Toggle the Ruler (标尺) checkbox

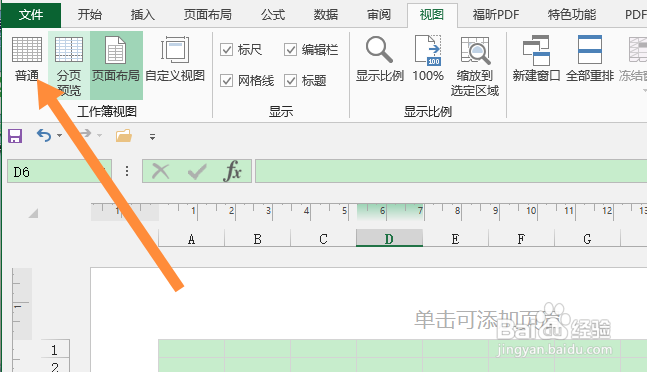(227, 50)
